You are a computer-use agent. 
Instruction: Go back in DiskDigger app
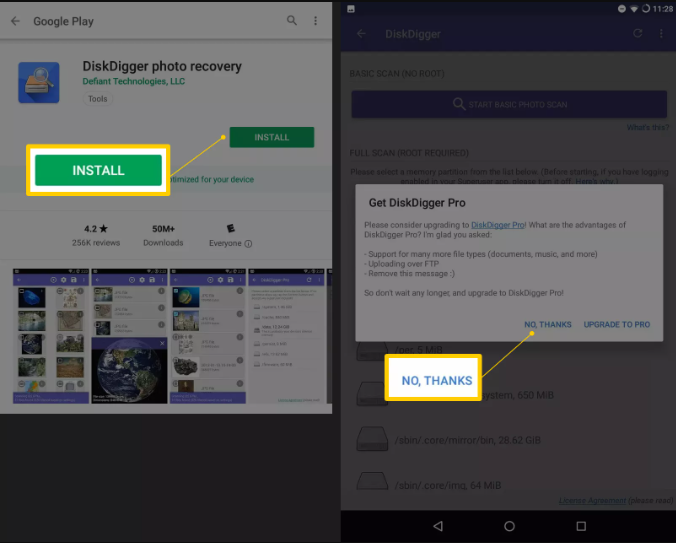[361, 34]
